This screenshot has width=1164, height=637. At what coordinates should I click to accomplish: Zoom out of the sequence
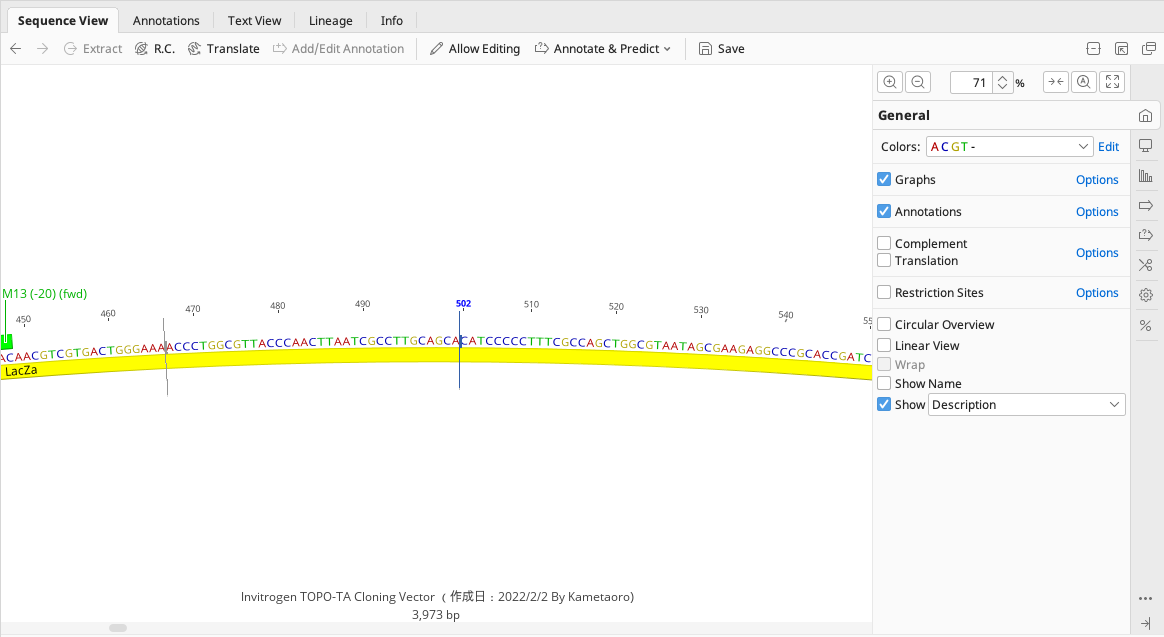(918, 81)
